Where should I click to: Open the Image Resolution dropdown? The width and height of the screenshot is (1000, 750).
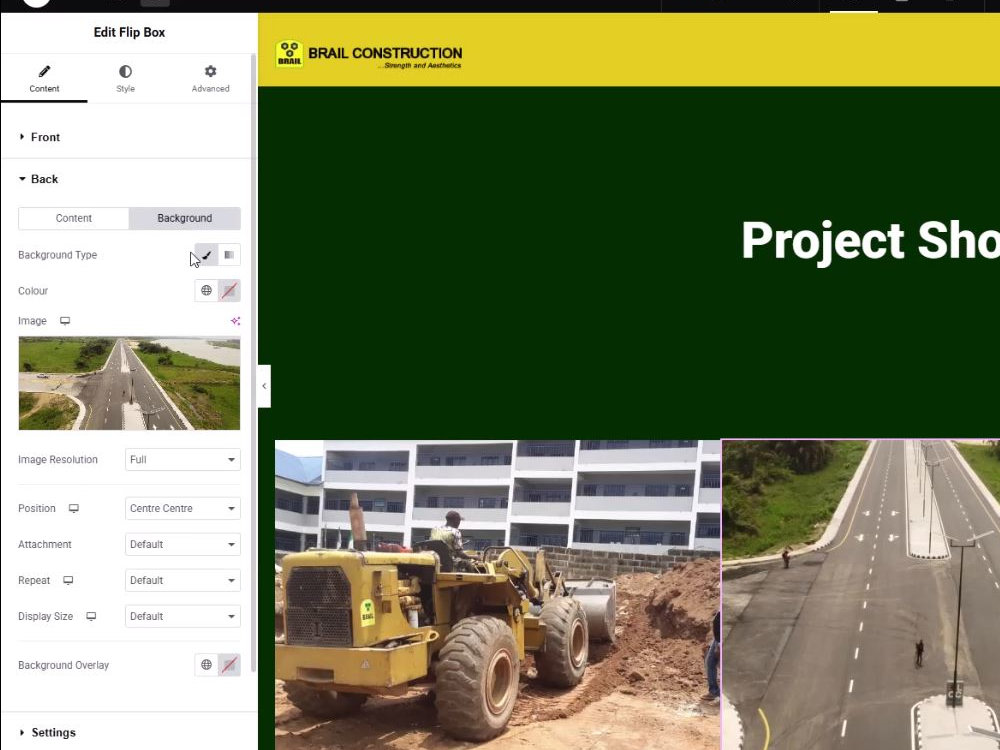pos(182,460)
